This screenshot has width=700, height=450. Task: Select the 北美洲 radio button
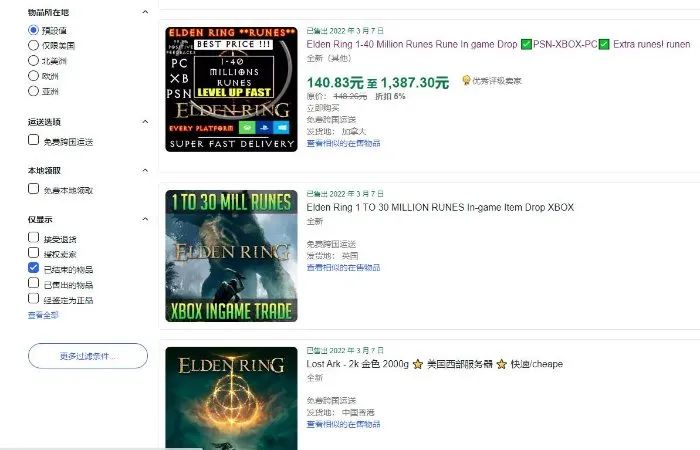(33, 60)
